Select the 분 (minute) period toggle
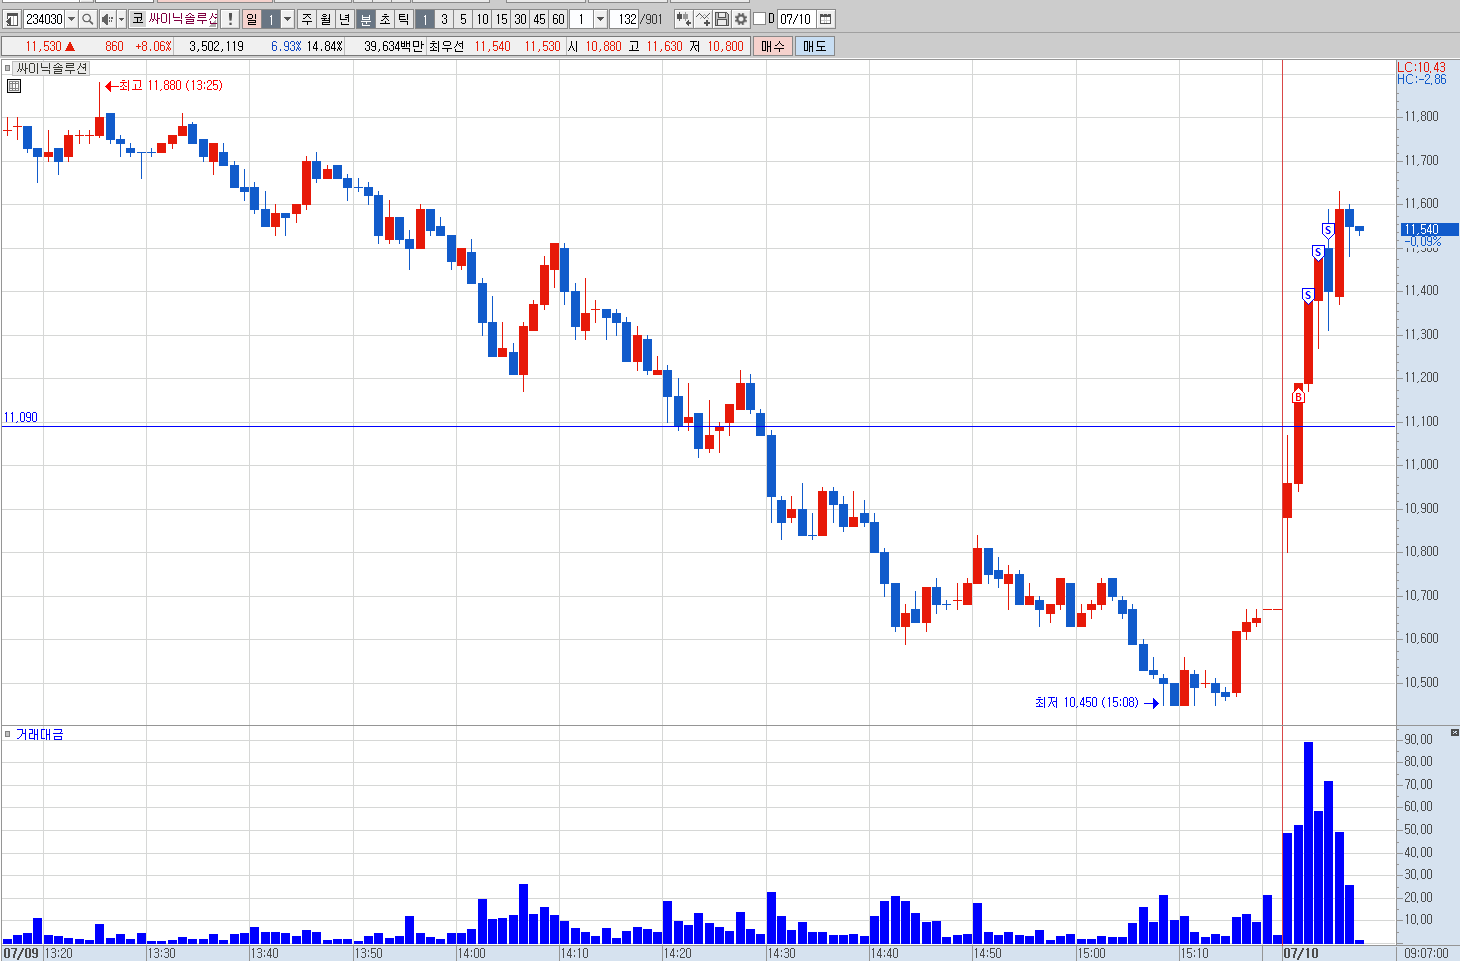The height and width of the screenshot is (961, 1460). [366, 19]
